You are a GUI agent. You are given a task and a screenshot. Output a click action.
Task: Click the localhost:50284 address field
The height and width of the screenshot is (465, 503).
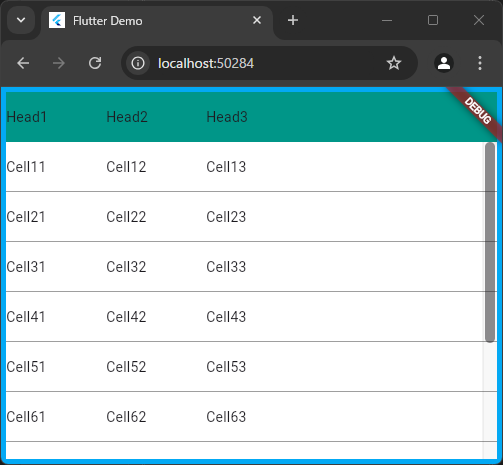206,63
